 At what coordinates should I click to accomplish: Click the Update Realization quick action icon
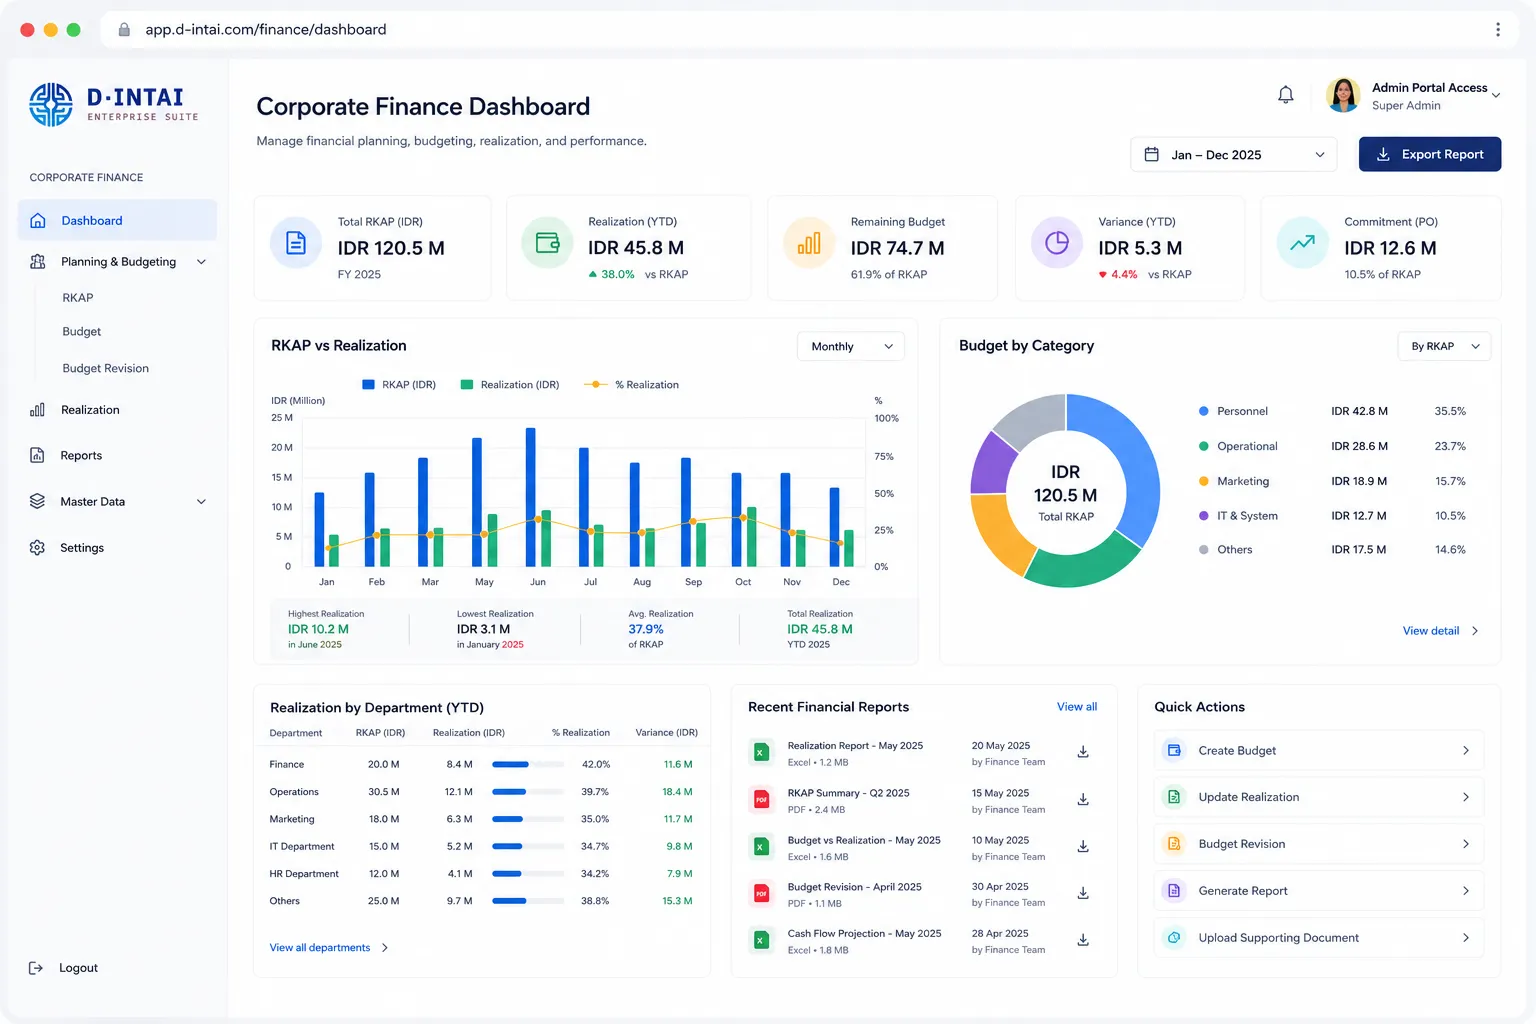click(x=1174, y=797)
